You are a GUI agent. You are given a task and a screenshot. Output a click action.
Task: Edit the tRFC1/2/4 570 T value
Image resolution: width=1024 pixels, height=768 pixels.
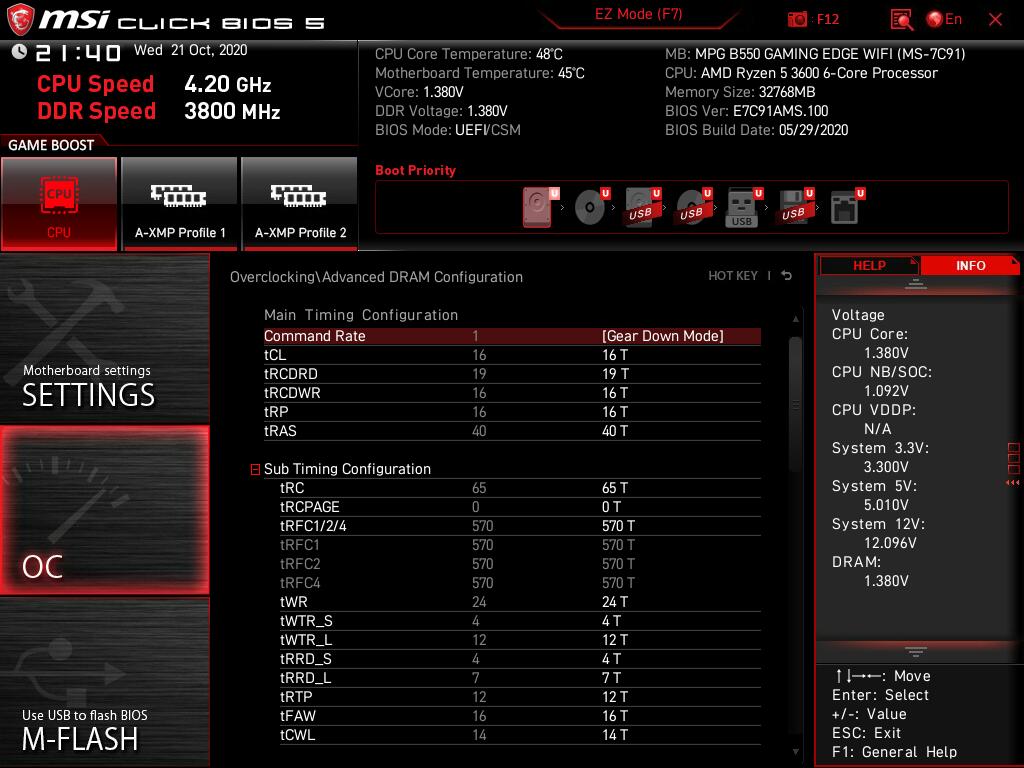pos(618,526)
